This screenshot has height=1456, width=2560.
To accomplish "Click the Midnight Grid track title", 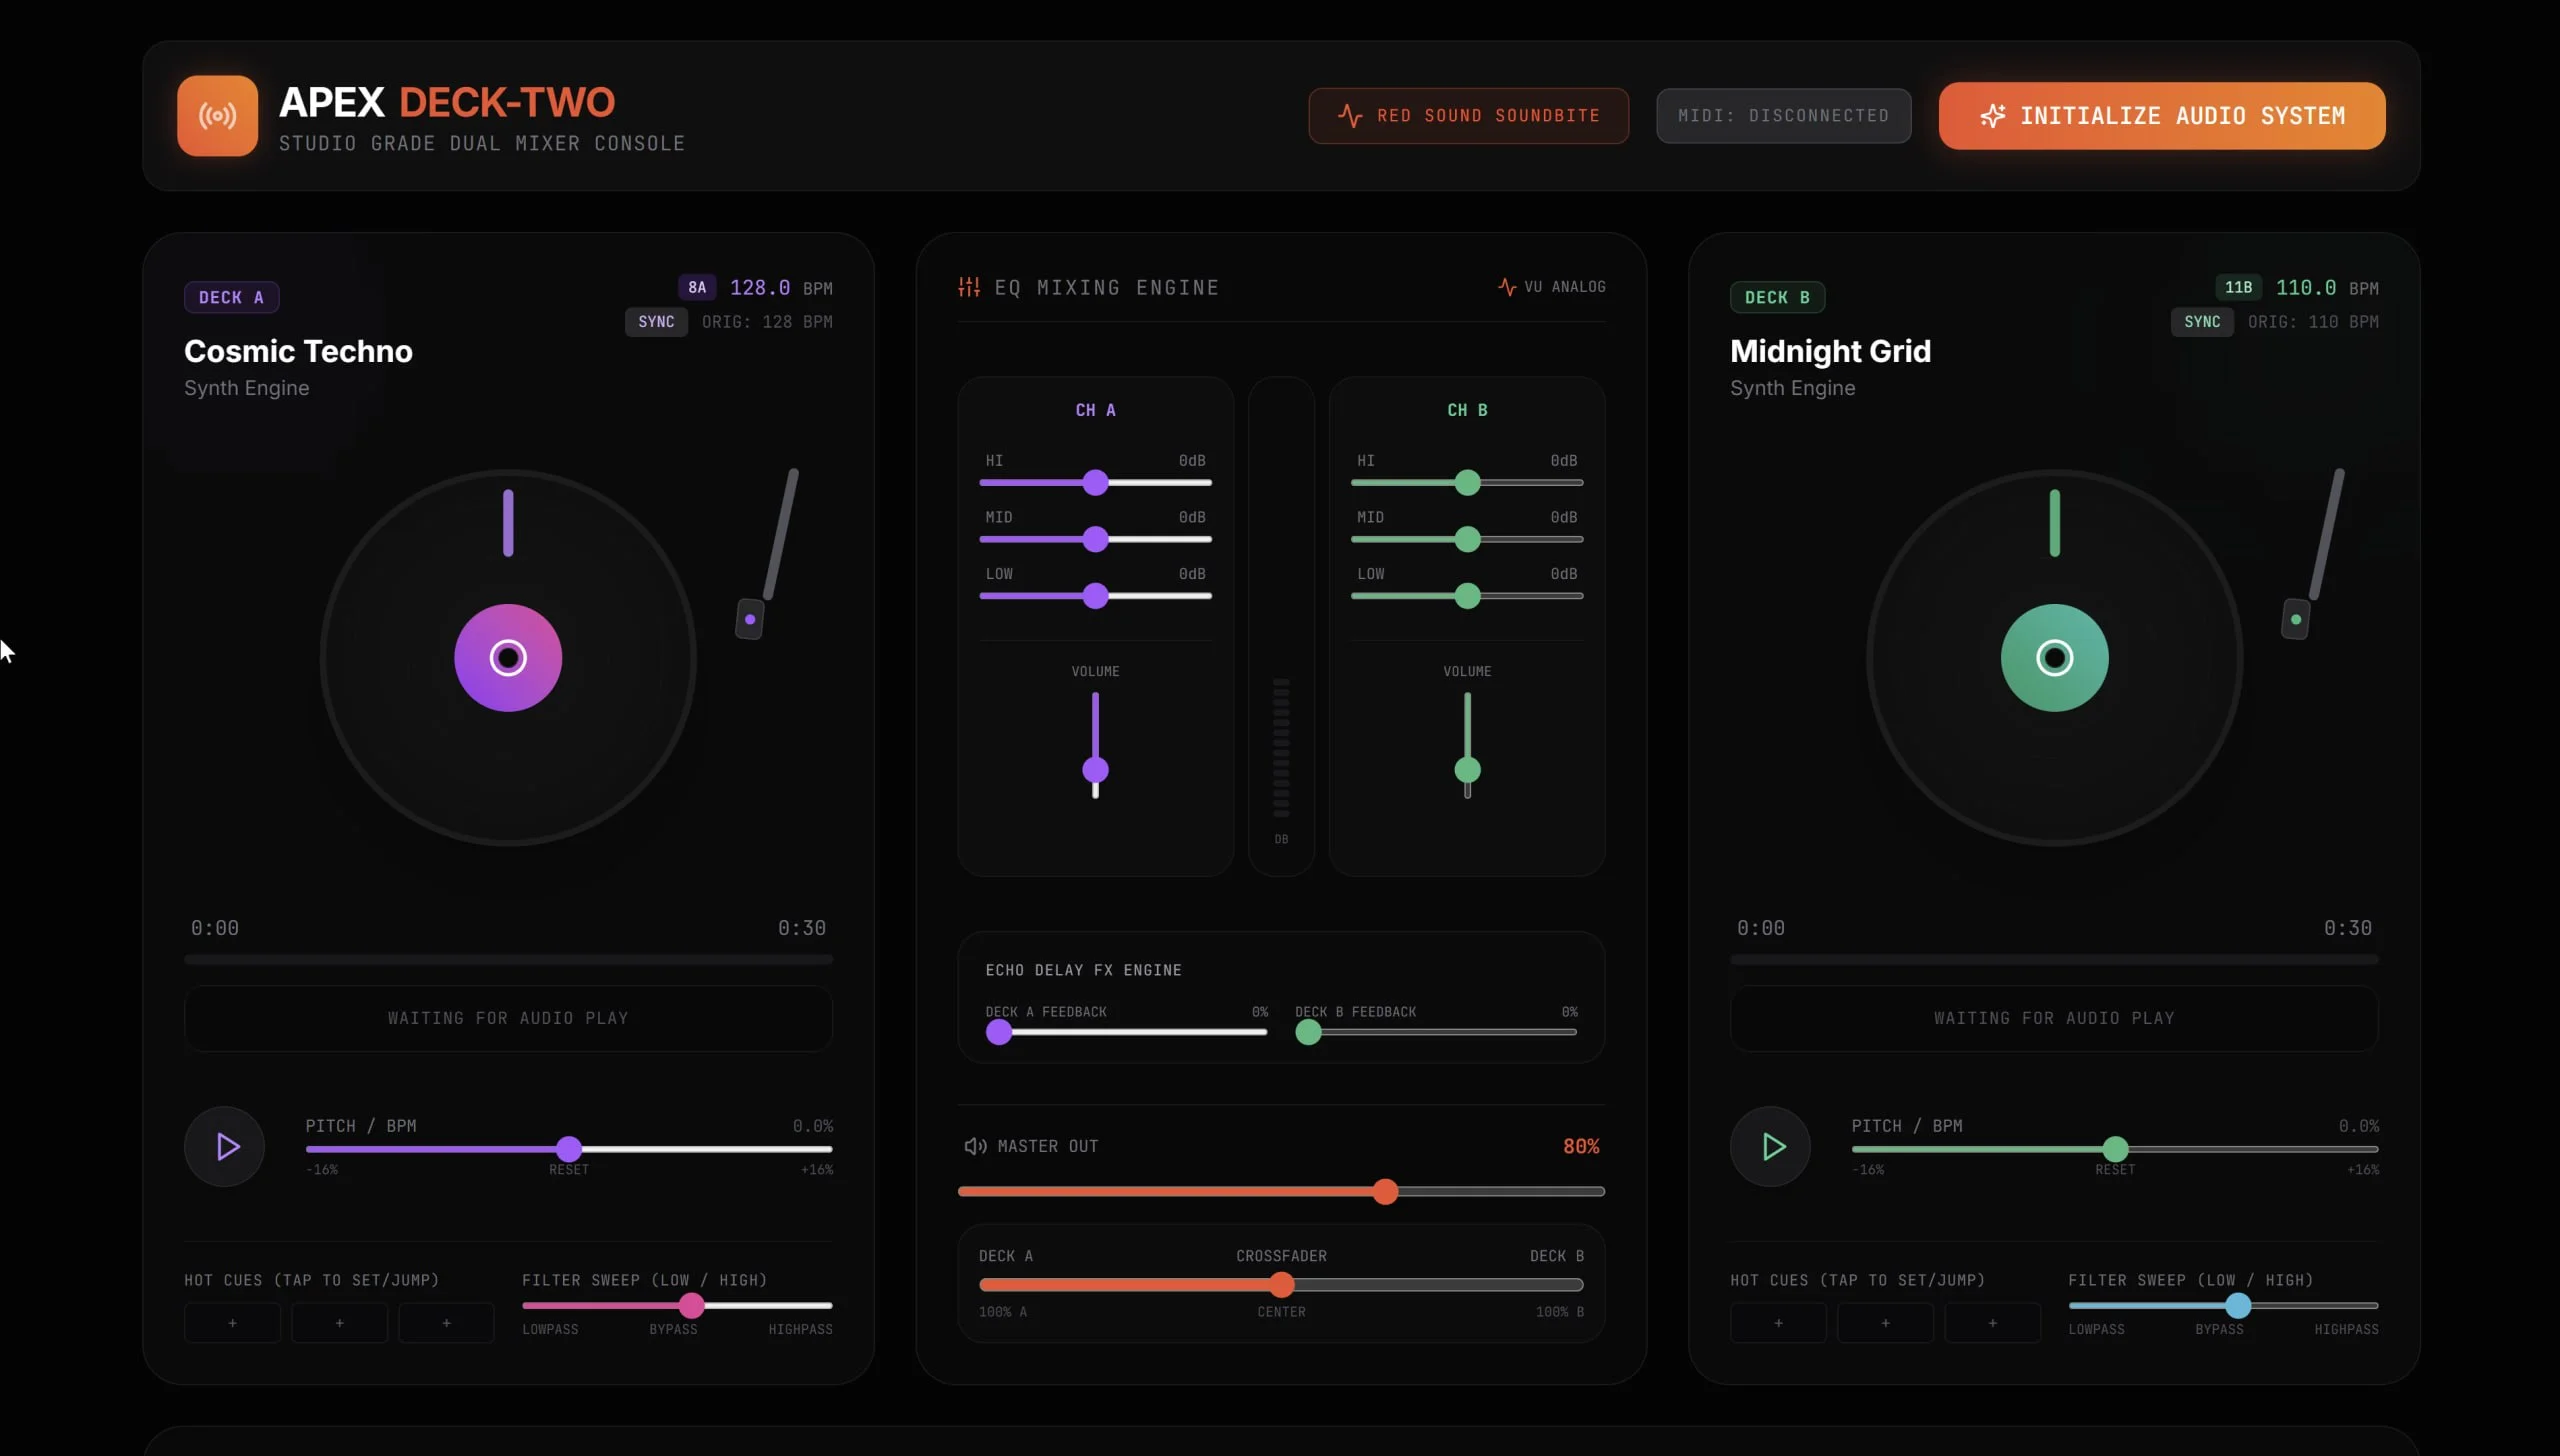I will click(1830, 351).
